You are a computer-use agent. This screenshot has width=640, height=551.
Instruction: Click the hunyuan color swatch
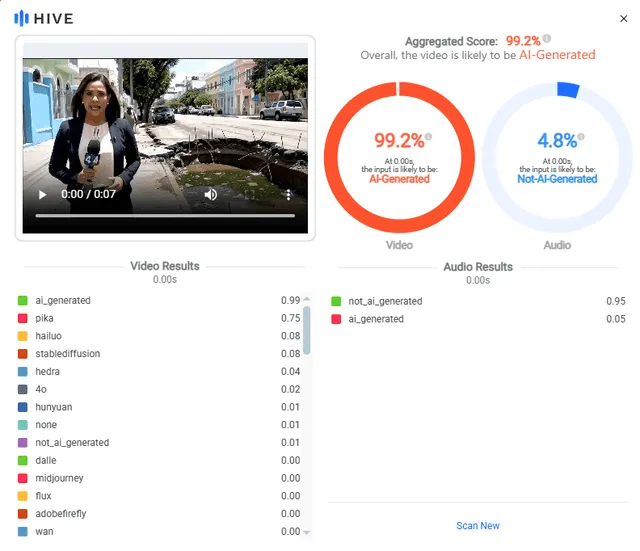point(23,407)
